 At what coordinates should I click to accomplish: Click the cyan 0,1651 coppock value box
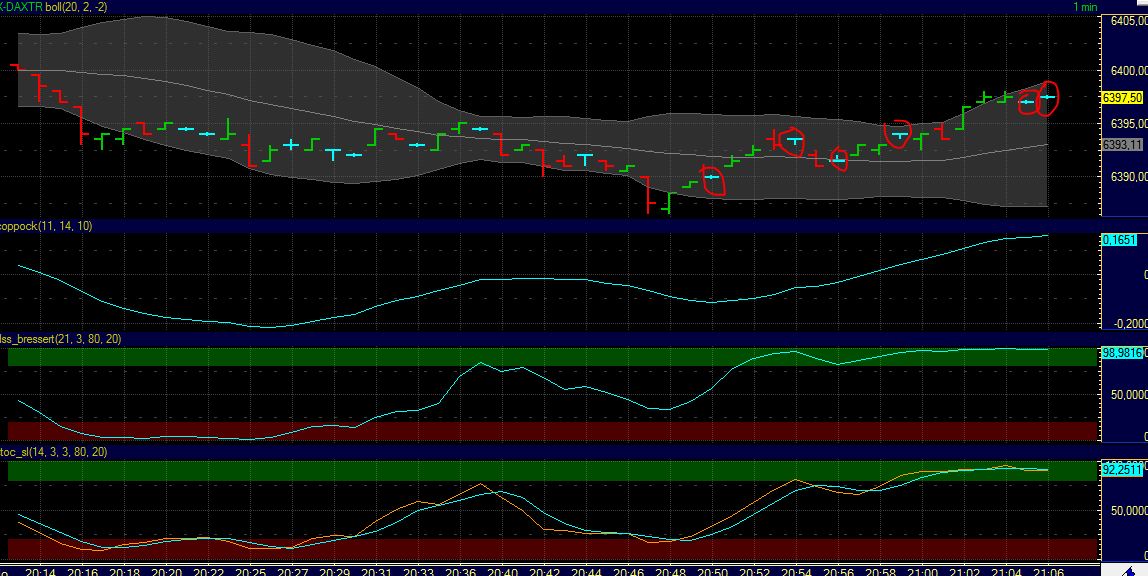tap(1120, 240)
